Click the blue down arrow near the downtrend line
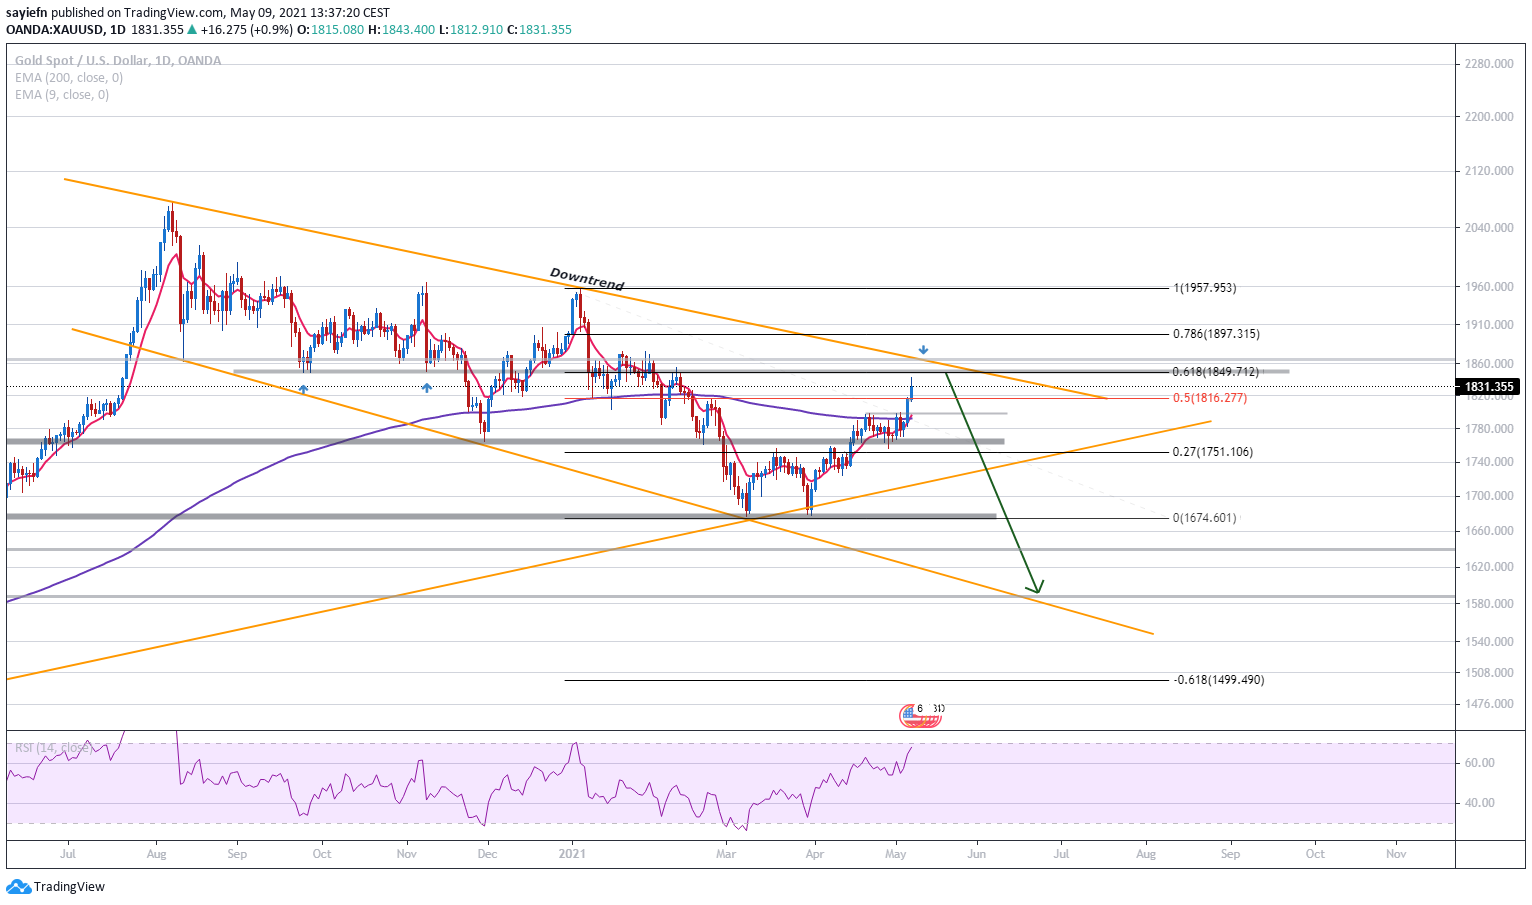1532x905 pixels. point(923,351)
